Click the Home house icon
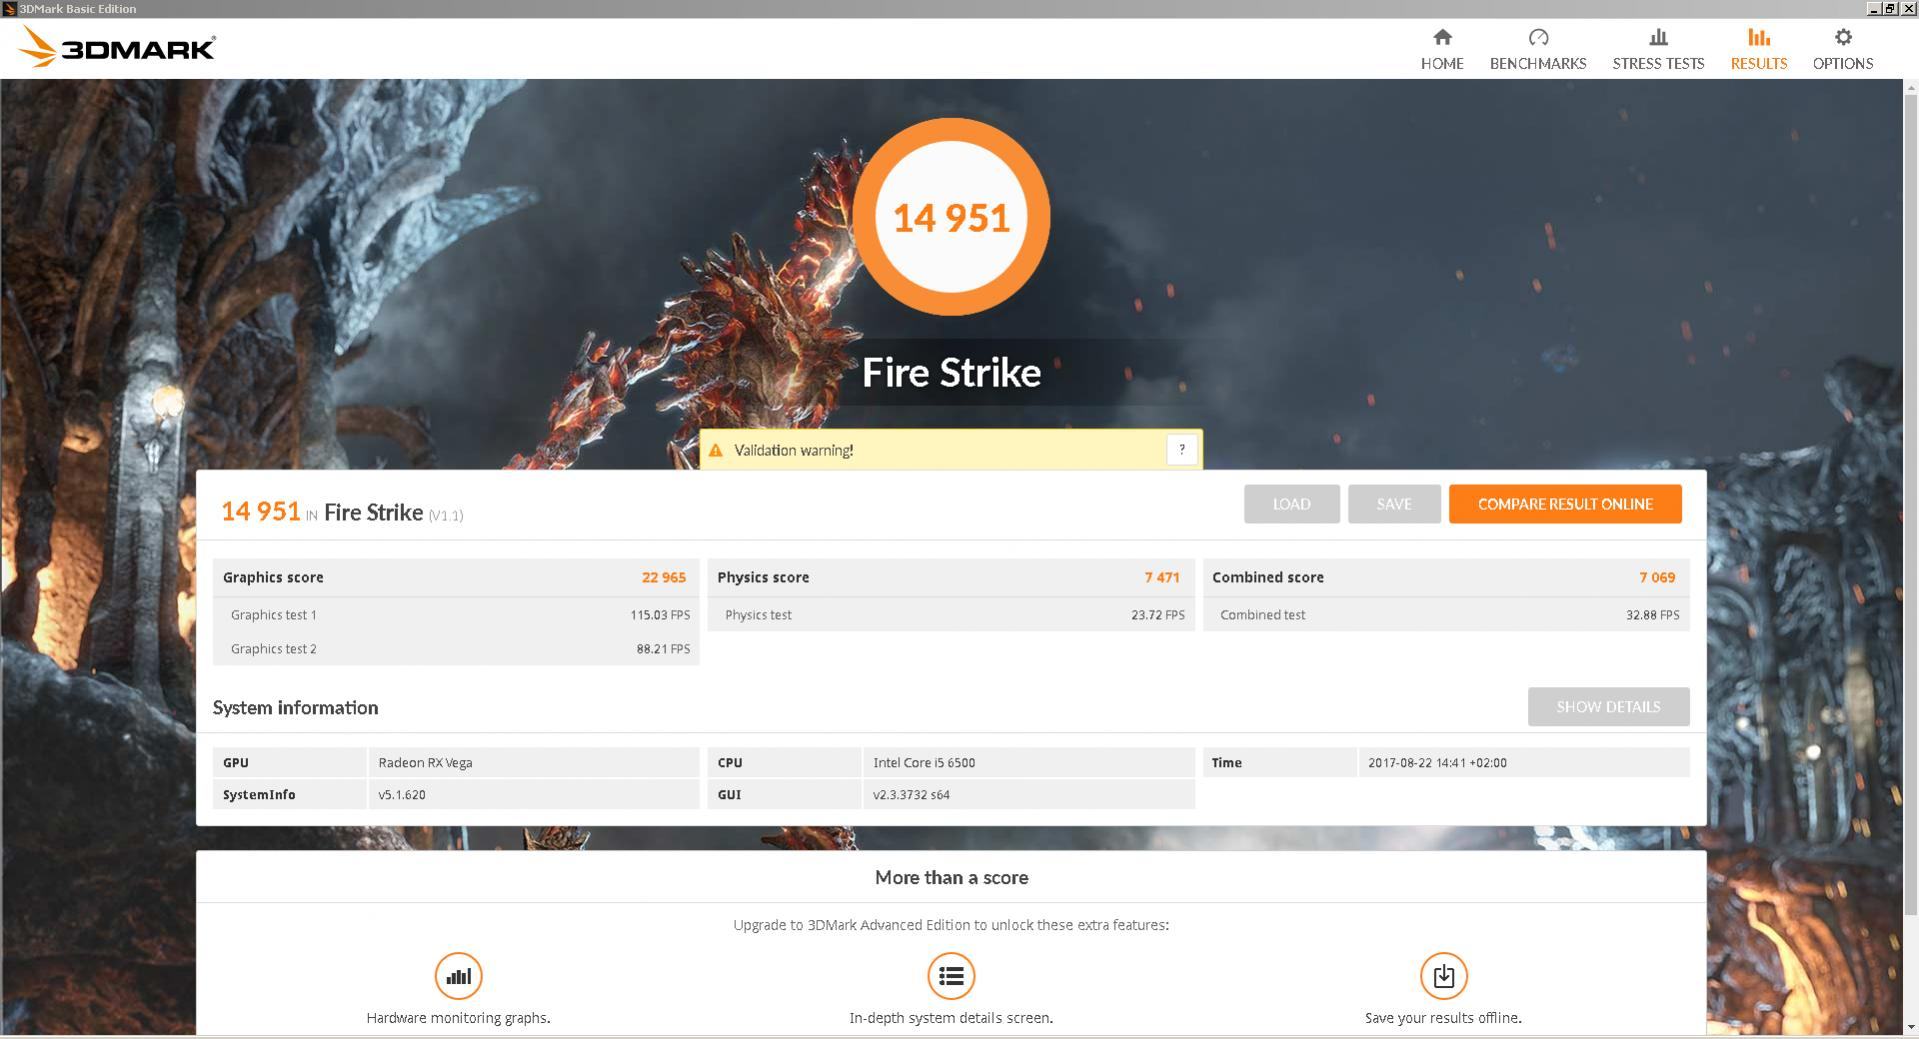 (1441, 38)
